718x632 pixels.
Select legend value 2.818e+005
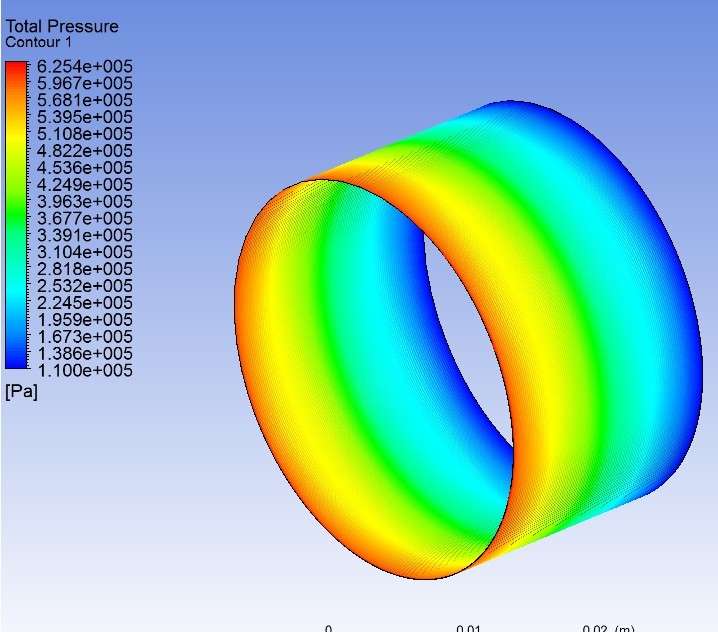click(x=85, y=269)
